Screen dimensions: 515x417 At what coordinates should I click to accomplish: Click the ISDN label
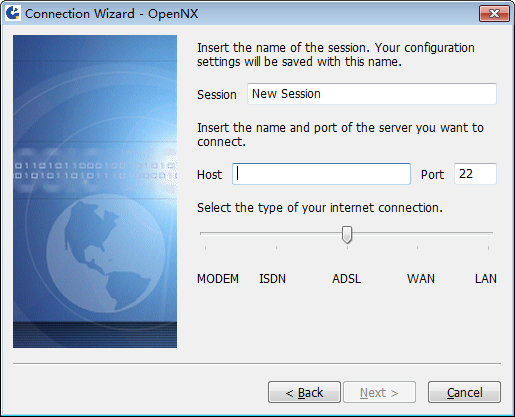[x=272, y=279]
